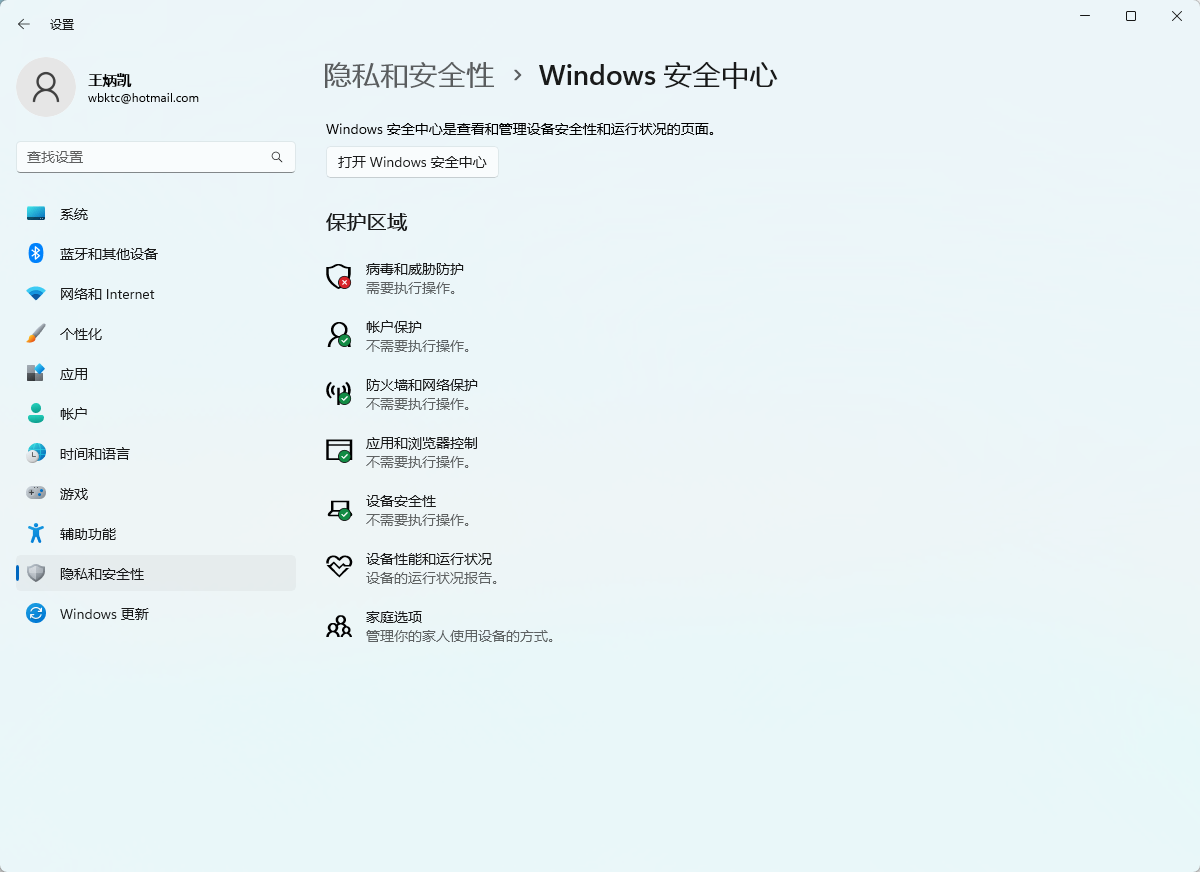Maximize the Settings window
The image size is (1200, 872).
point(1131,16)
